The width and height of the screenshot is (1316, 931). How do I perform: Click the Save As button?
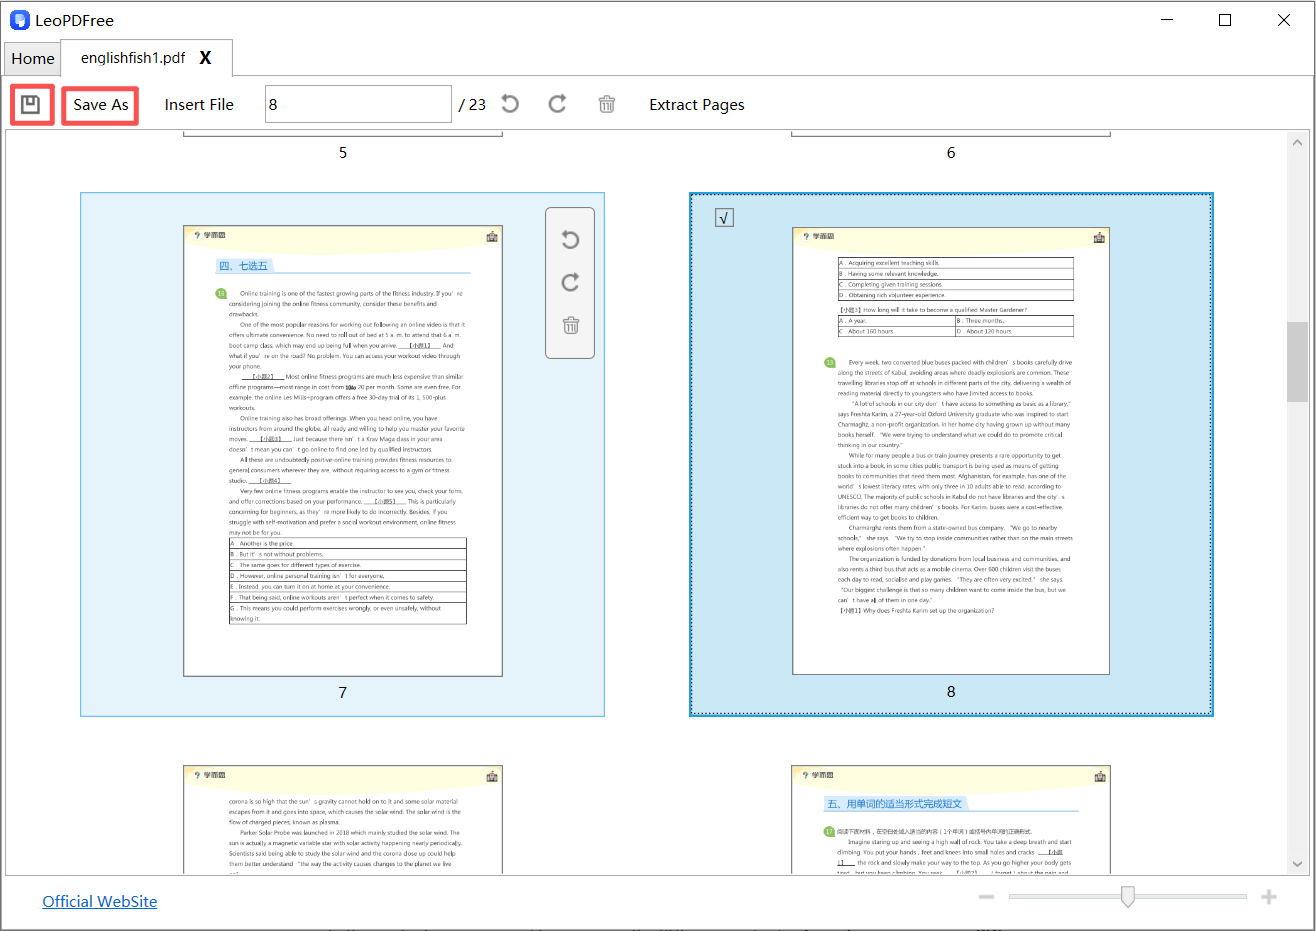point(100,105)
